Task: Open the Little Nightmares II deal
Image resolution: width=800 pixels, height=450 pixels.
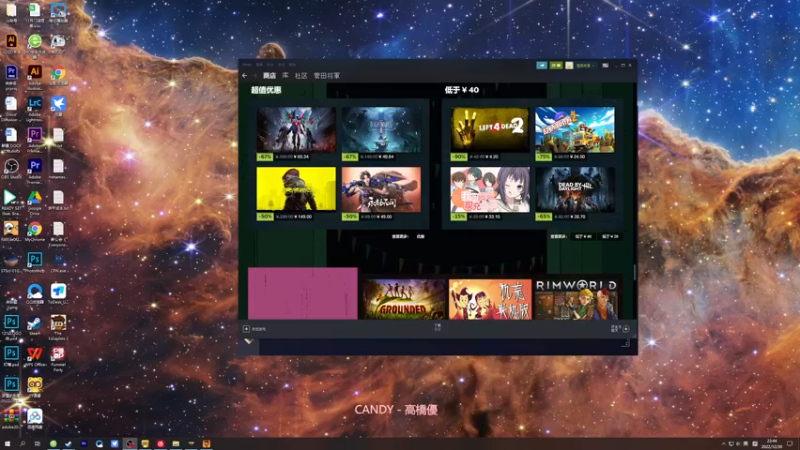Action: (x=382, y=130)
